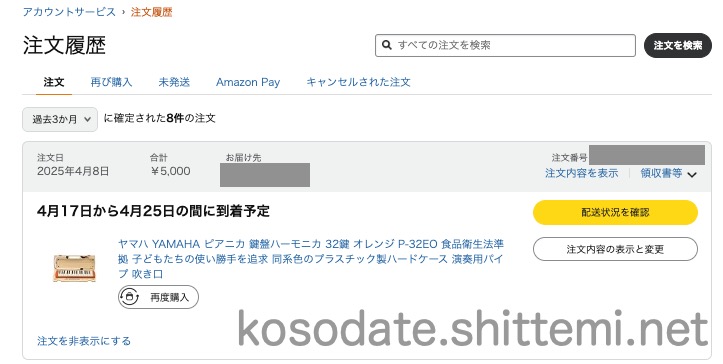This screenshot has width=723, height=364.
Task: Select the 注文 tab
Action: pos(54,82)
